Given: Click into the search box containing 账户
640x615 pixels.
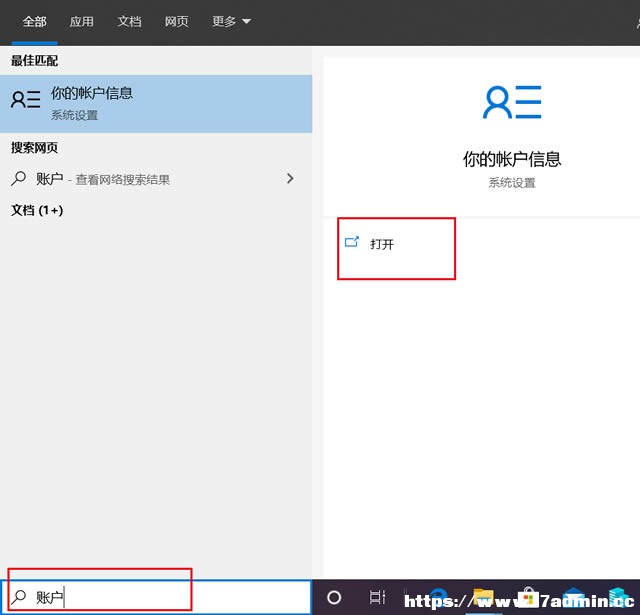Looking at the screenshot, I should 156,597.
